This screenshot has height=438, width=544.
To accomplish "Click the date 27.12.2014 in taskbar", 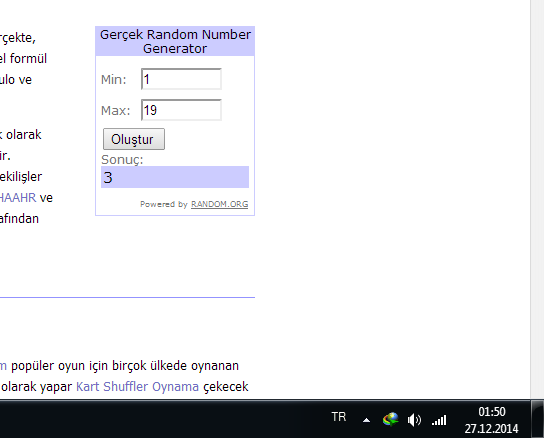I will point(492,429).
